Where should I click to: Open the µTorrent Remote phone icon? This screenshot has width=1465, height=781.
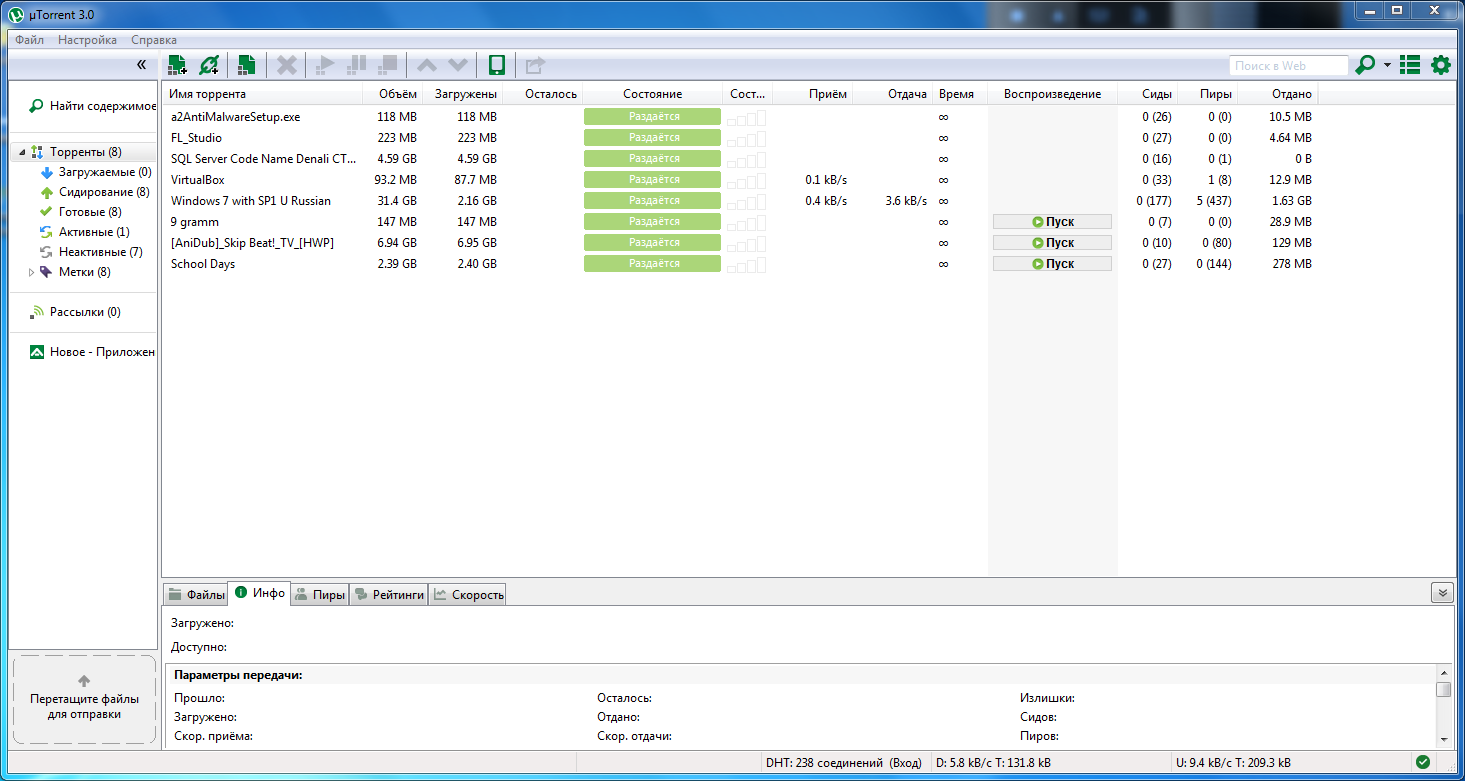point(496,65)
